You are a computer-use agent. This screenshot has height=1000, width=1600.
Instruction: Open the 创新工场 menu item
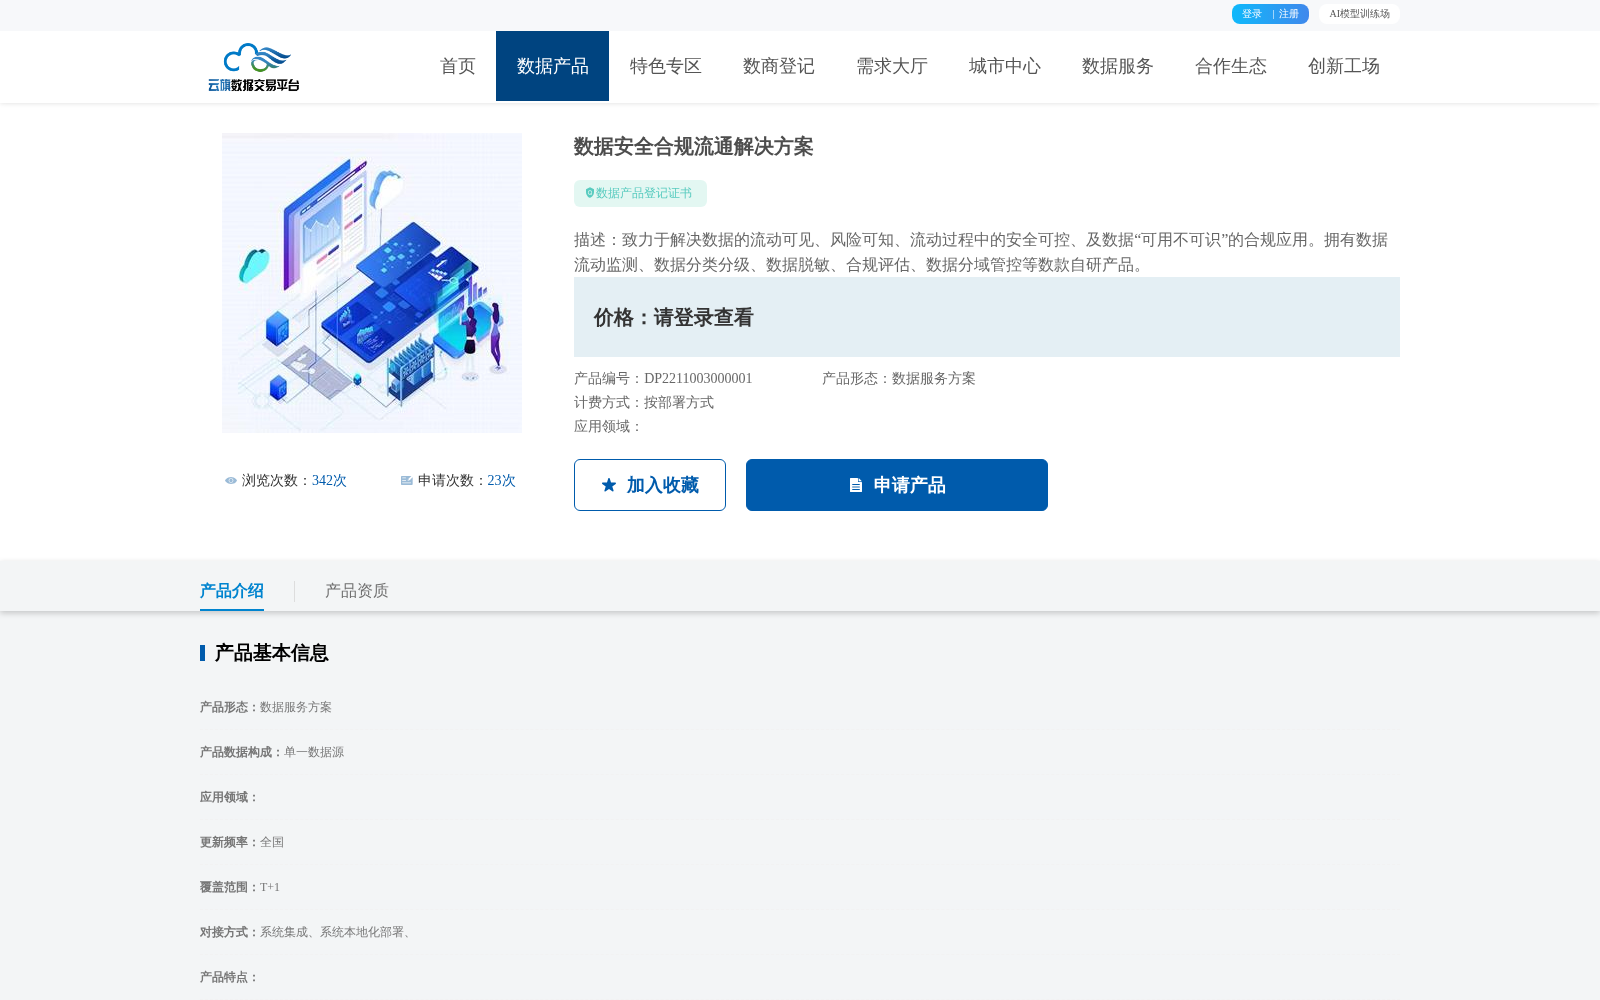pos(1343,66)
